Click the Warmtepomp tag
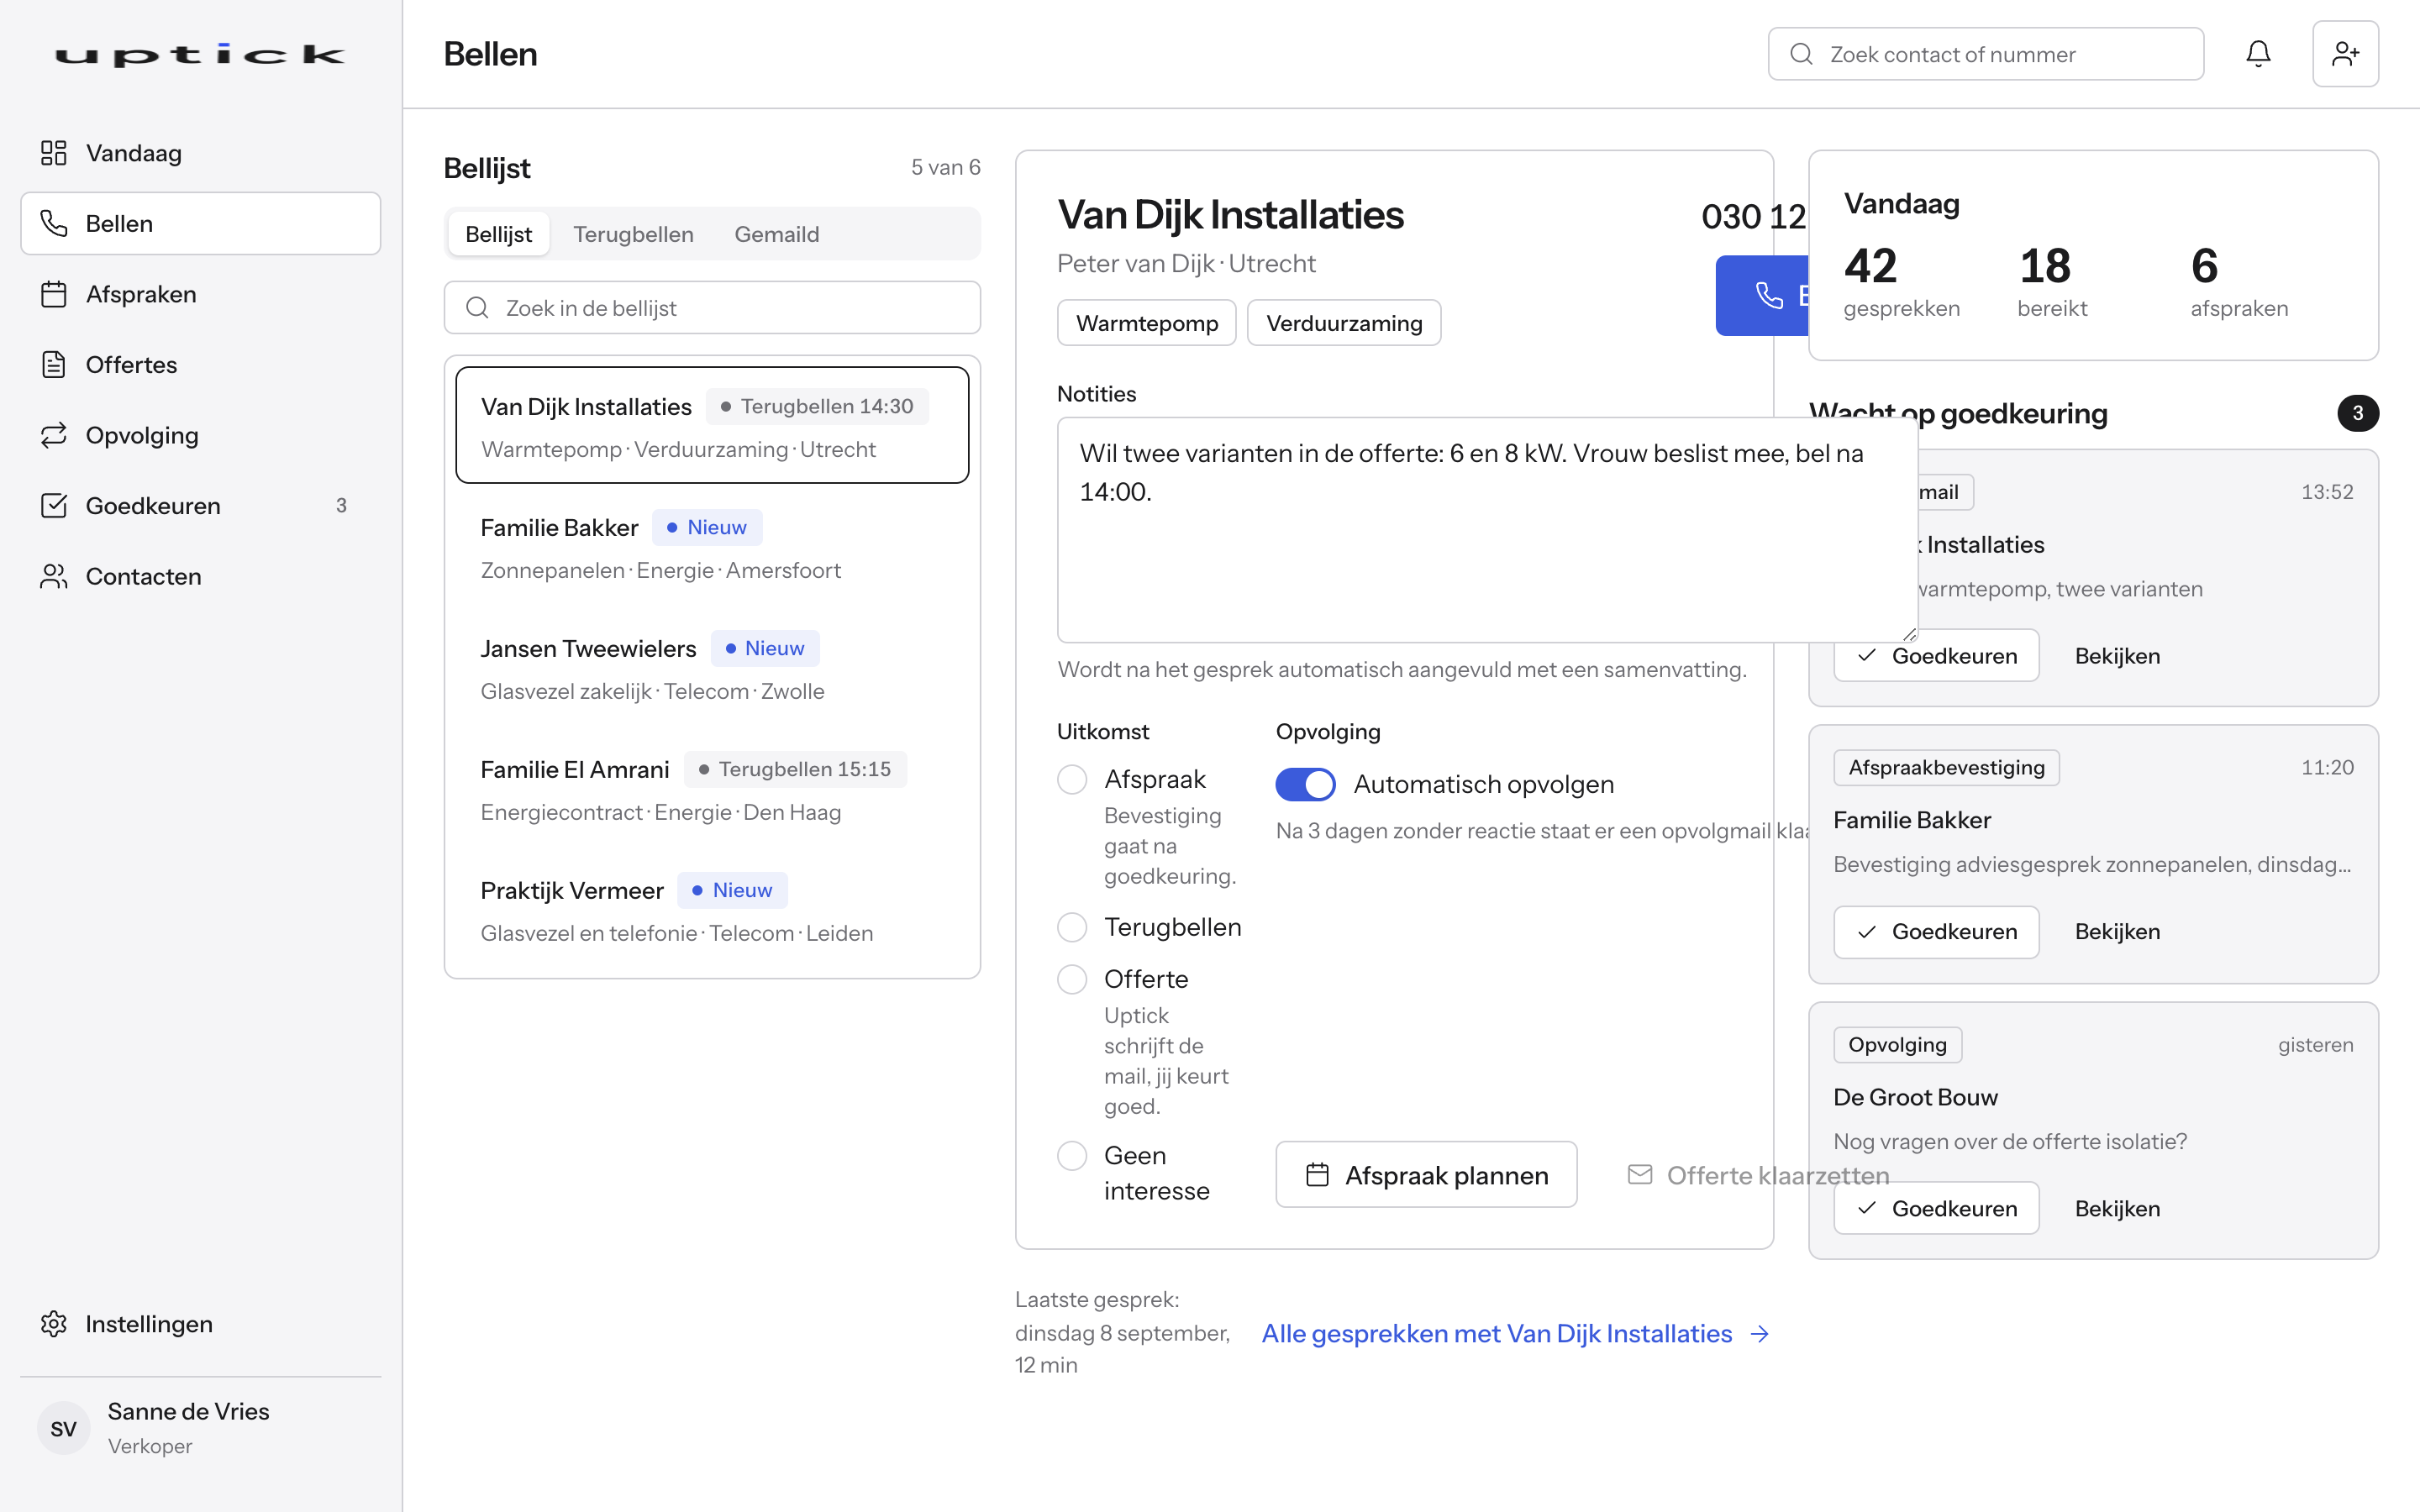This screenshot has width=2420, height=1512. (1146, 323)
